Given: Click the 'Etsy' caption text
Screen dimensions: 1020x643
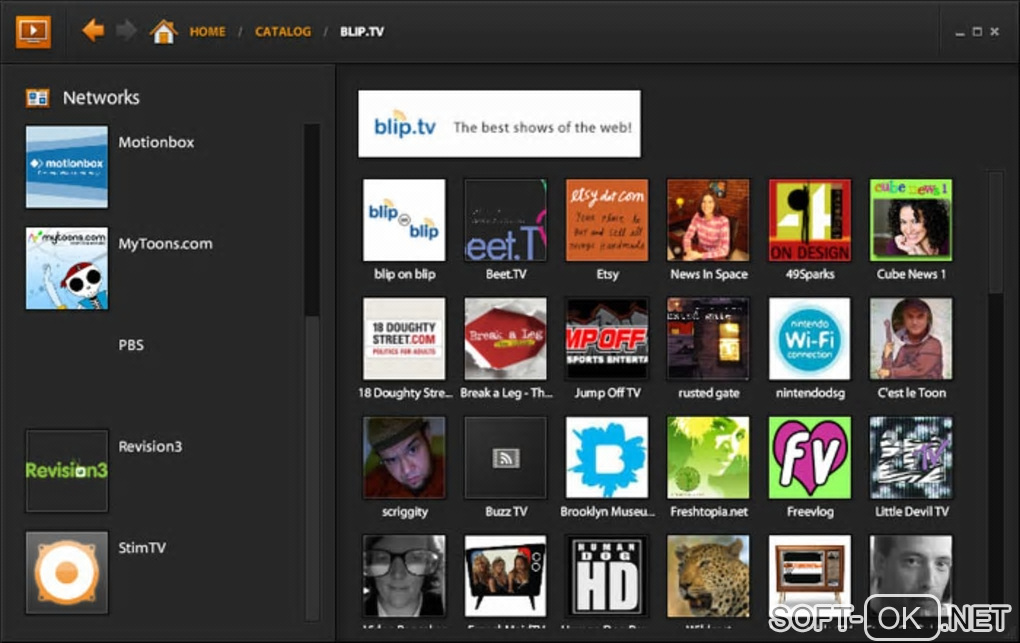Looking at the screenshot, I should (607, 274).
